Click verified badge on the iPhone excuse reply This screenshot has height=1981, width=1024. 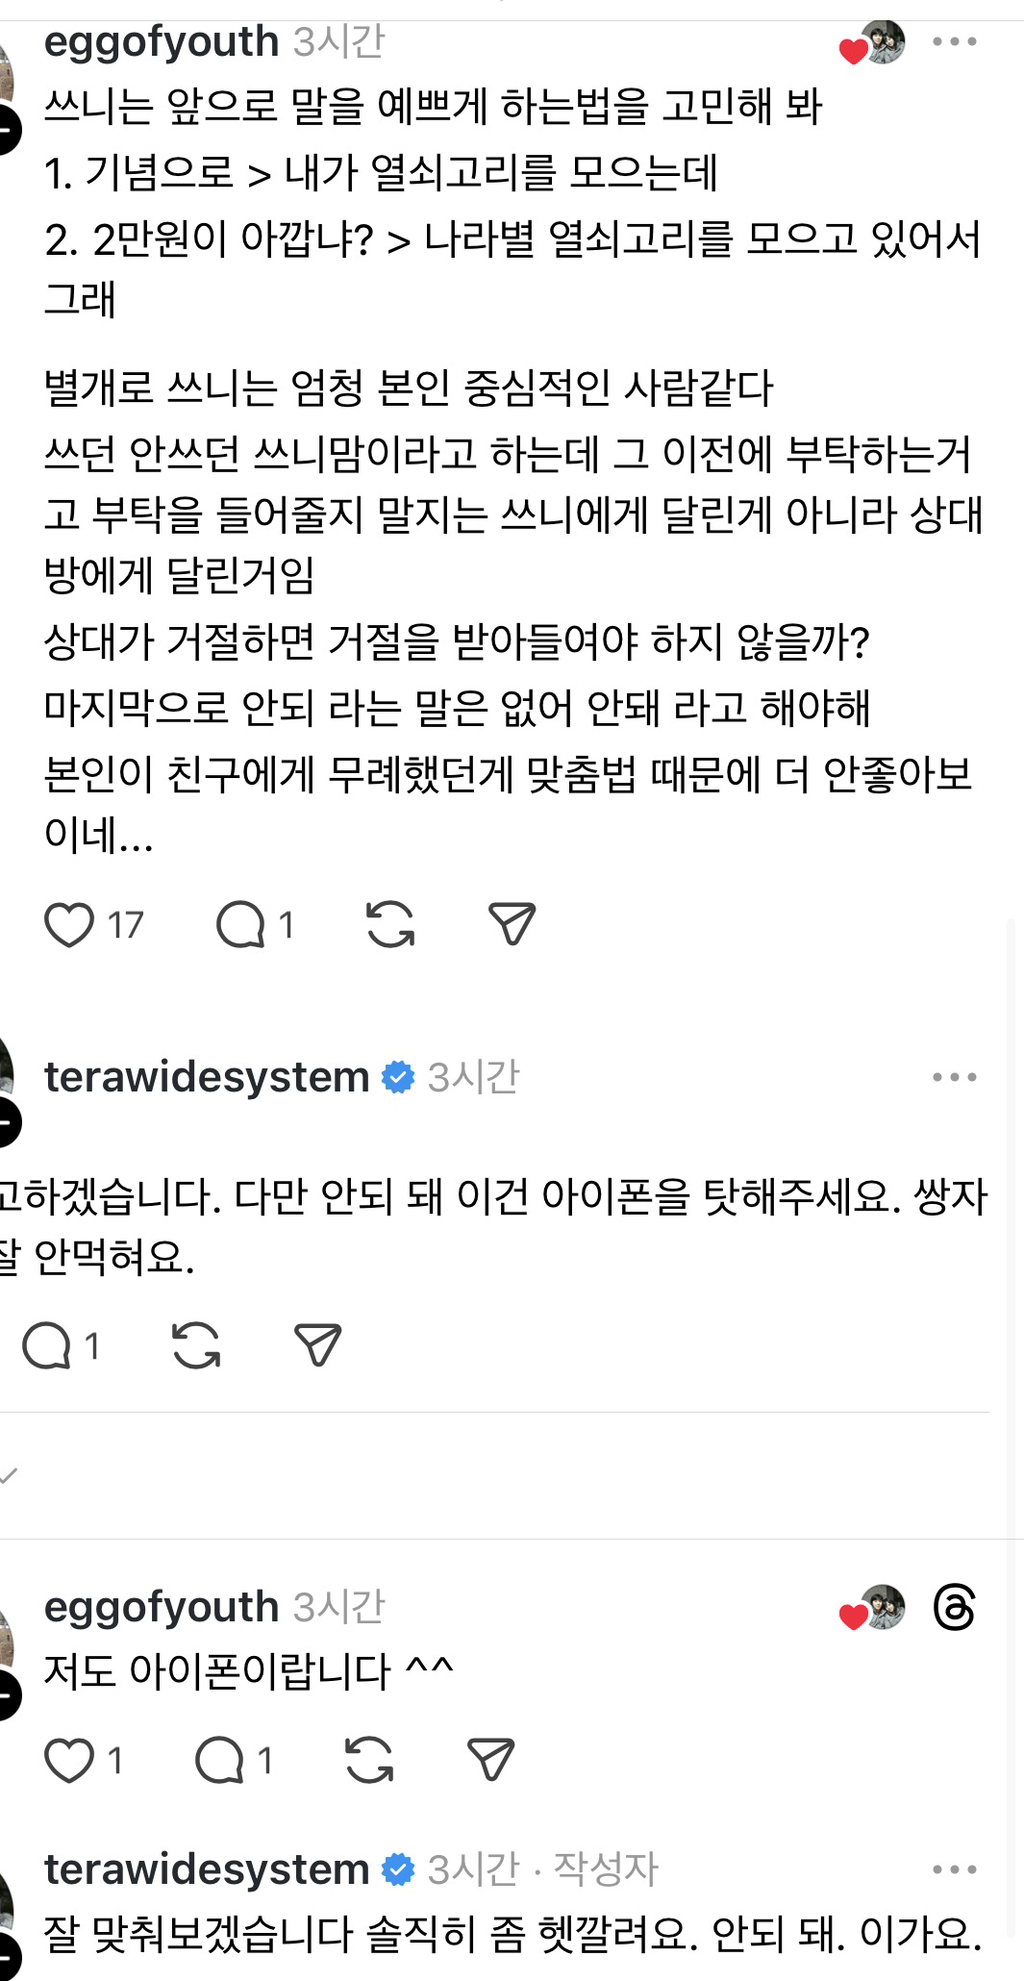coord(398,1077)
